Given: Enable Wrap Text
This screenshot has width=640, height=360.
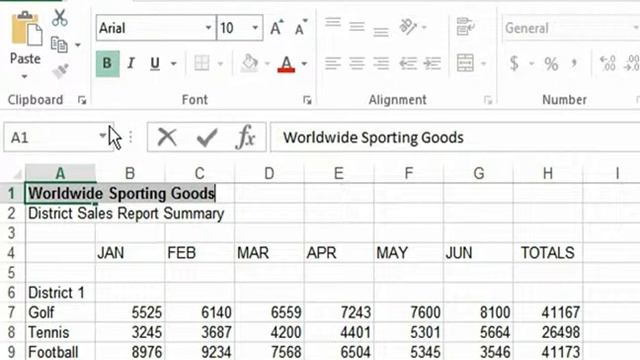Looking at the screenshot, I should coord(466,27).
